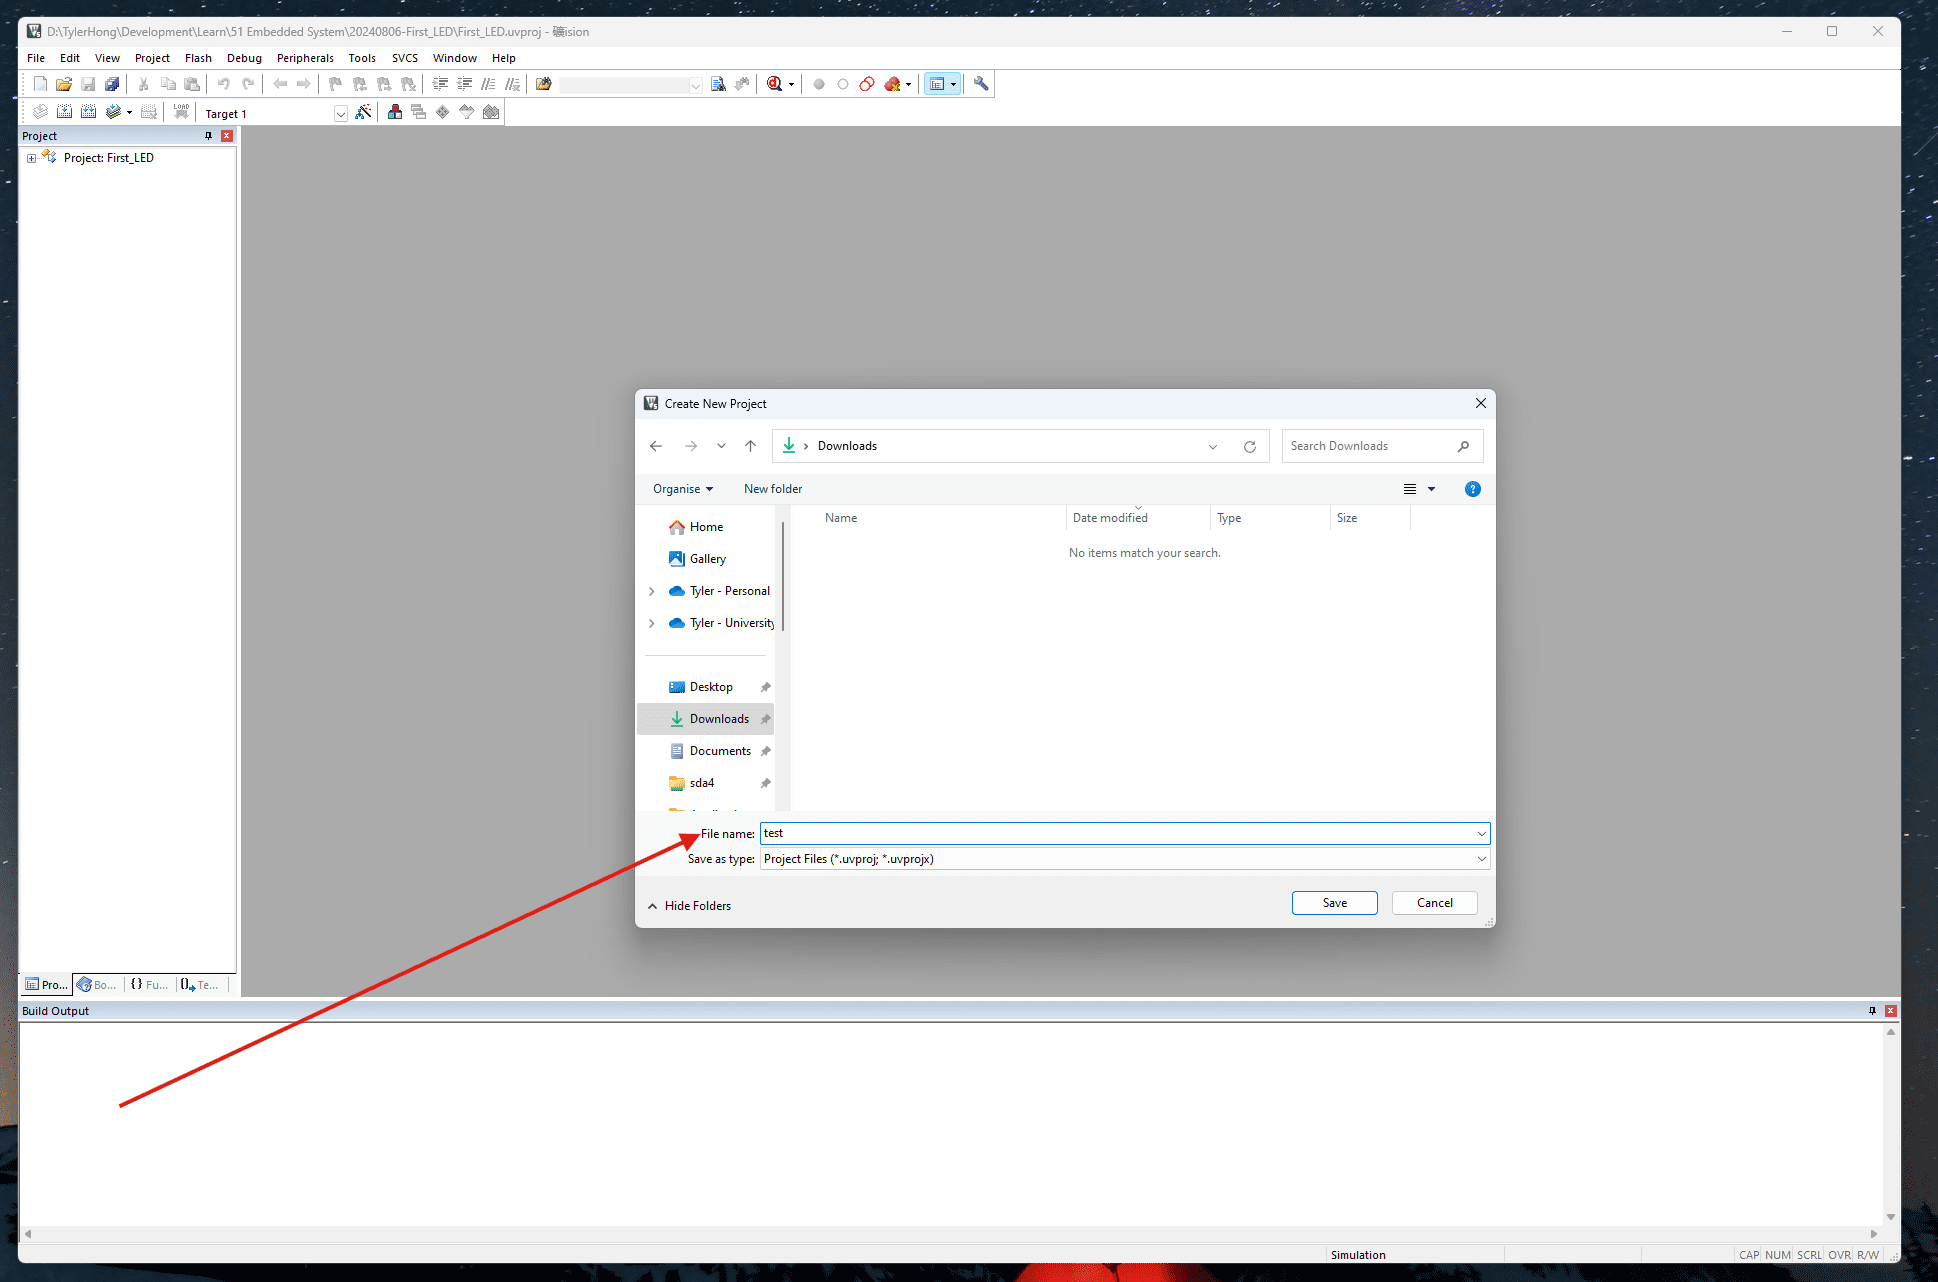Expand Project tree item First_LED

click(31, 157)
